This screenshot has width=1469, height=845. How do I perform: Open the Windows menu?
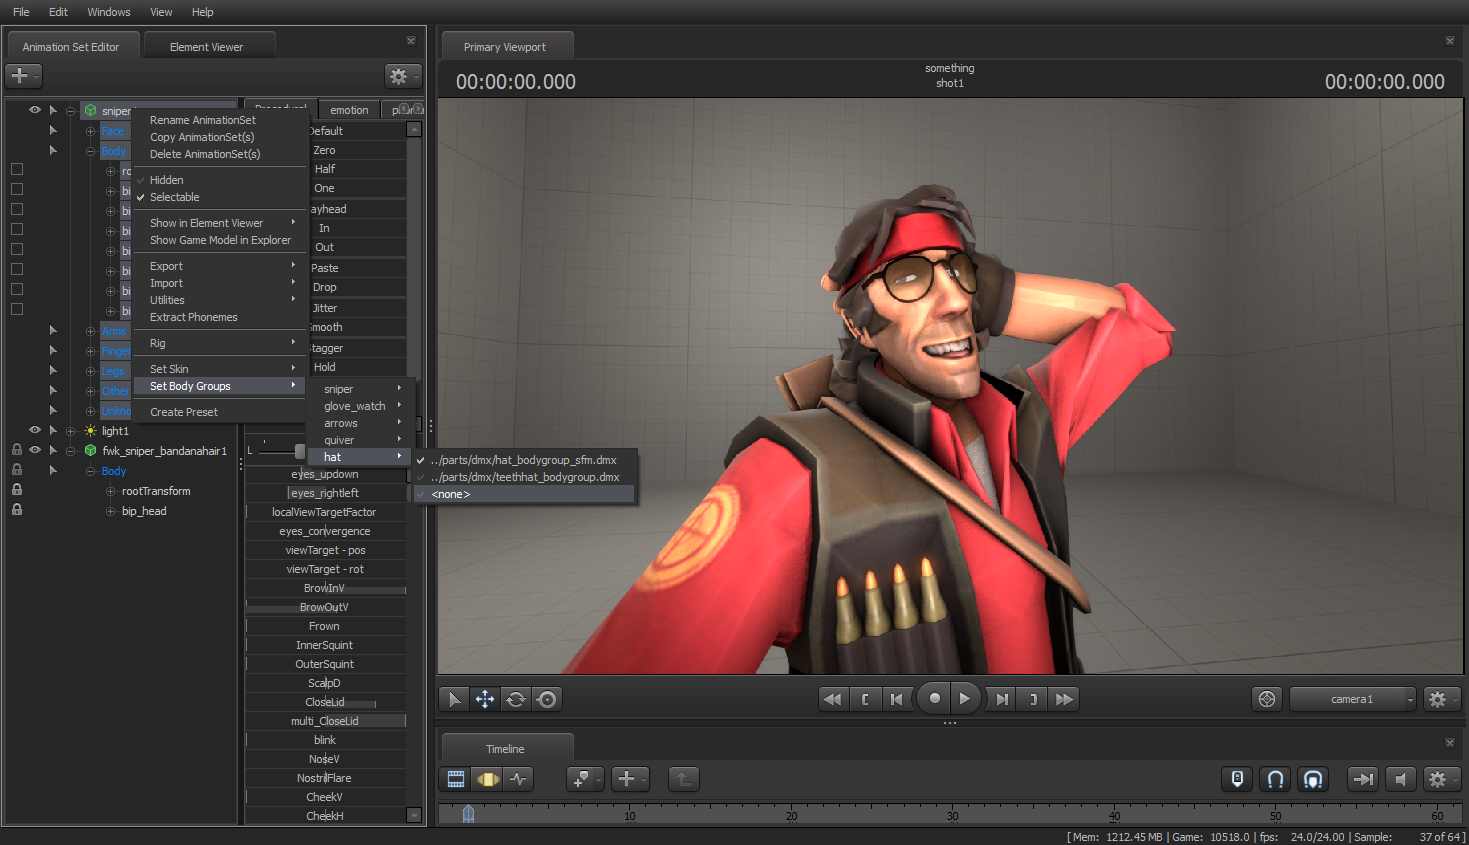coord(109,12)
